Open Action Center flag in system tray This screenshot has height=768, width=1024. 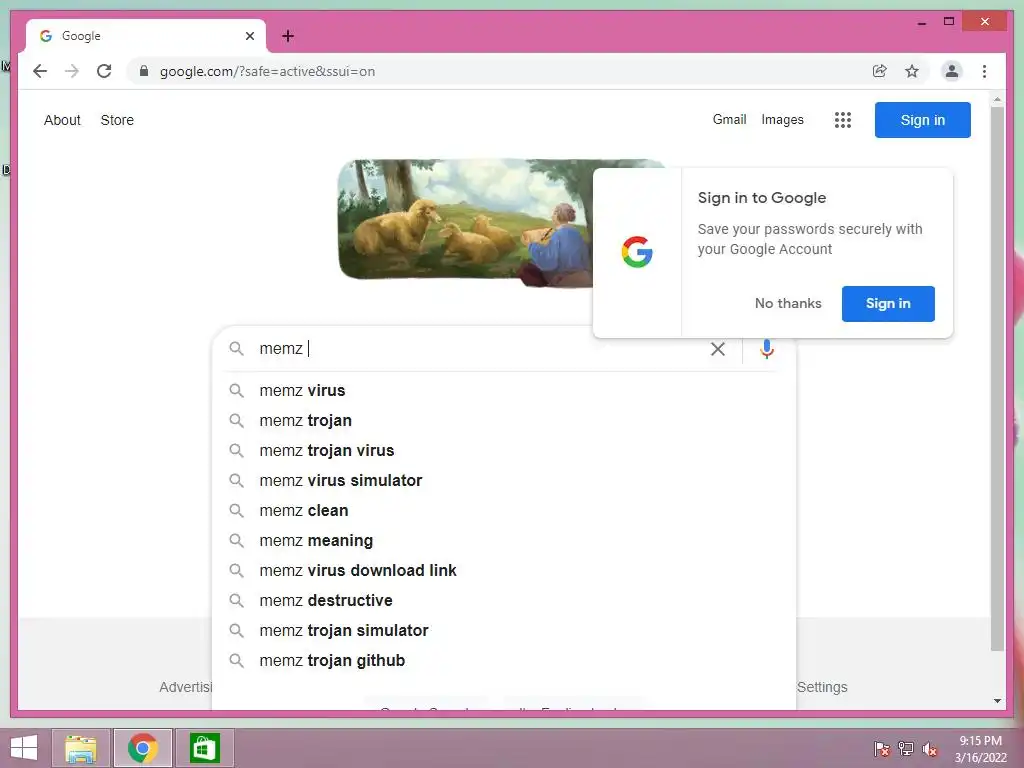coord(882,749)
